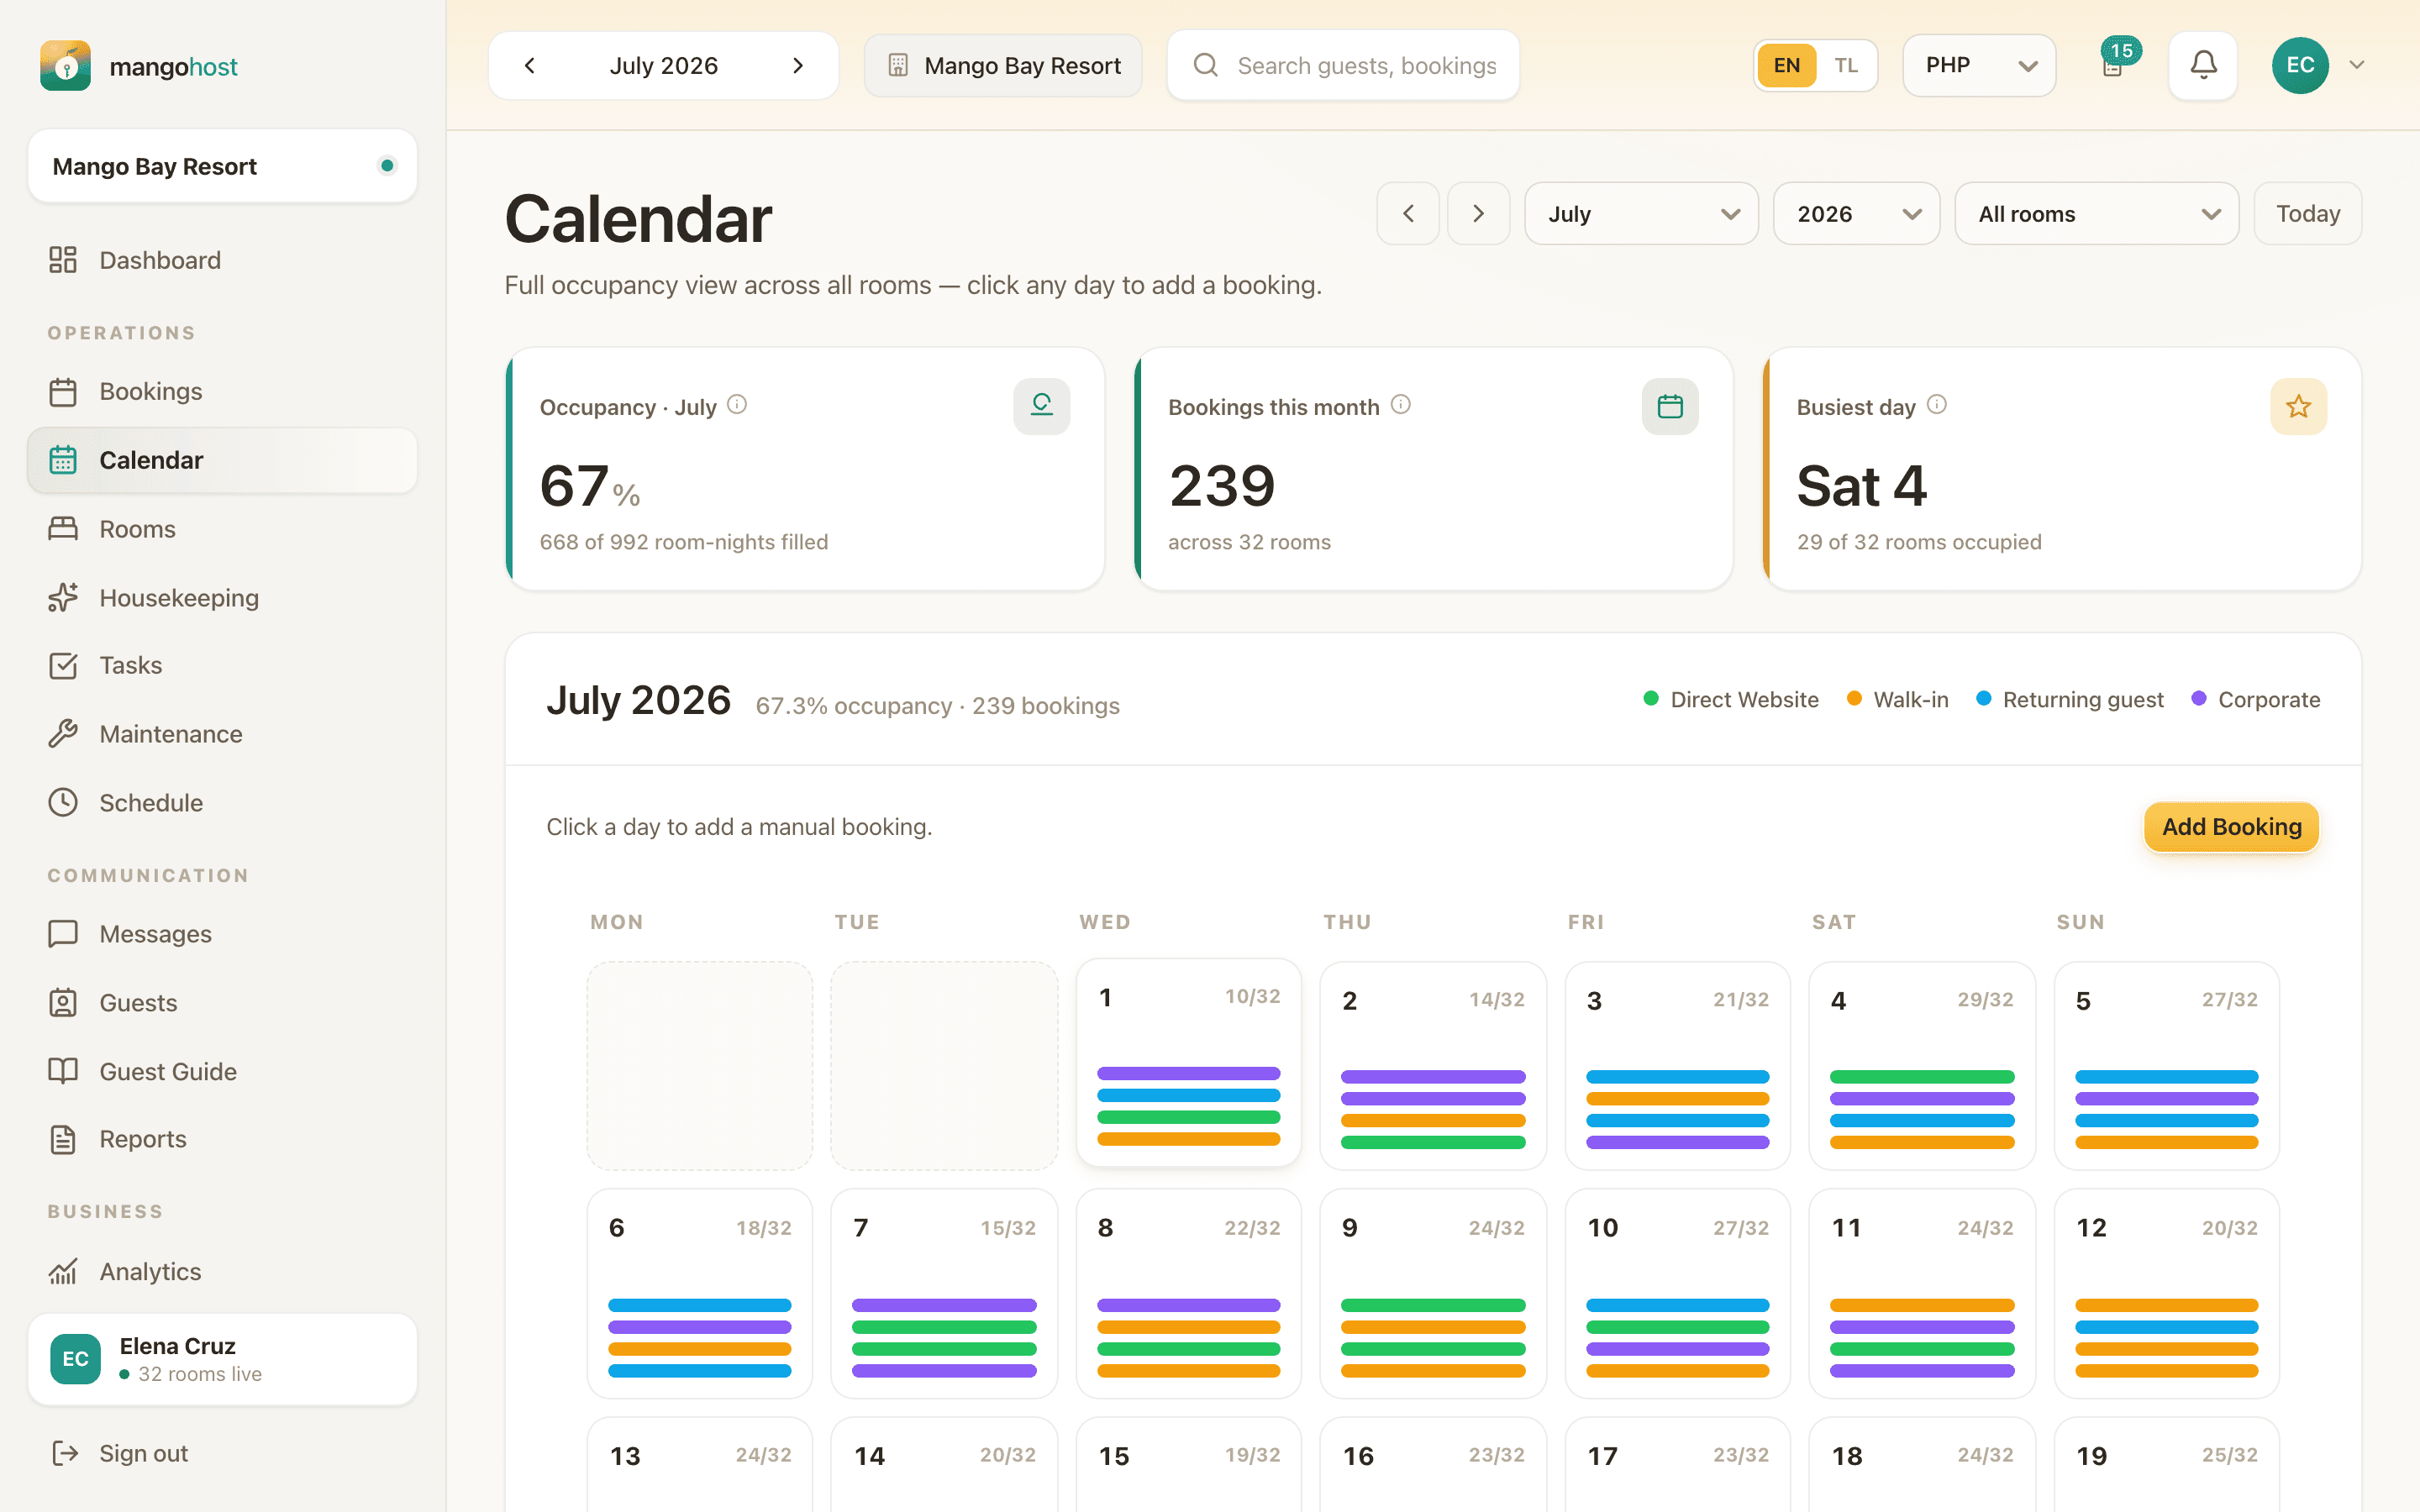Toggle Walk-in legend filter
Image resolution: width=2420 pixels, height=1512 pixels.
click(1897, 699)
